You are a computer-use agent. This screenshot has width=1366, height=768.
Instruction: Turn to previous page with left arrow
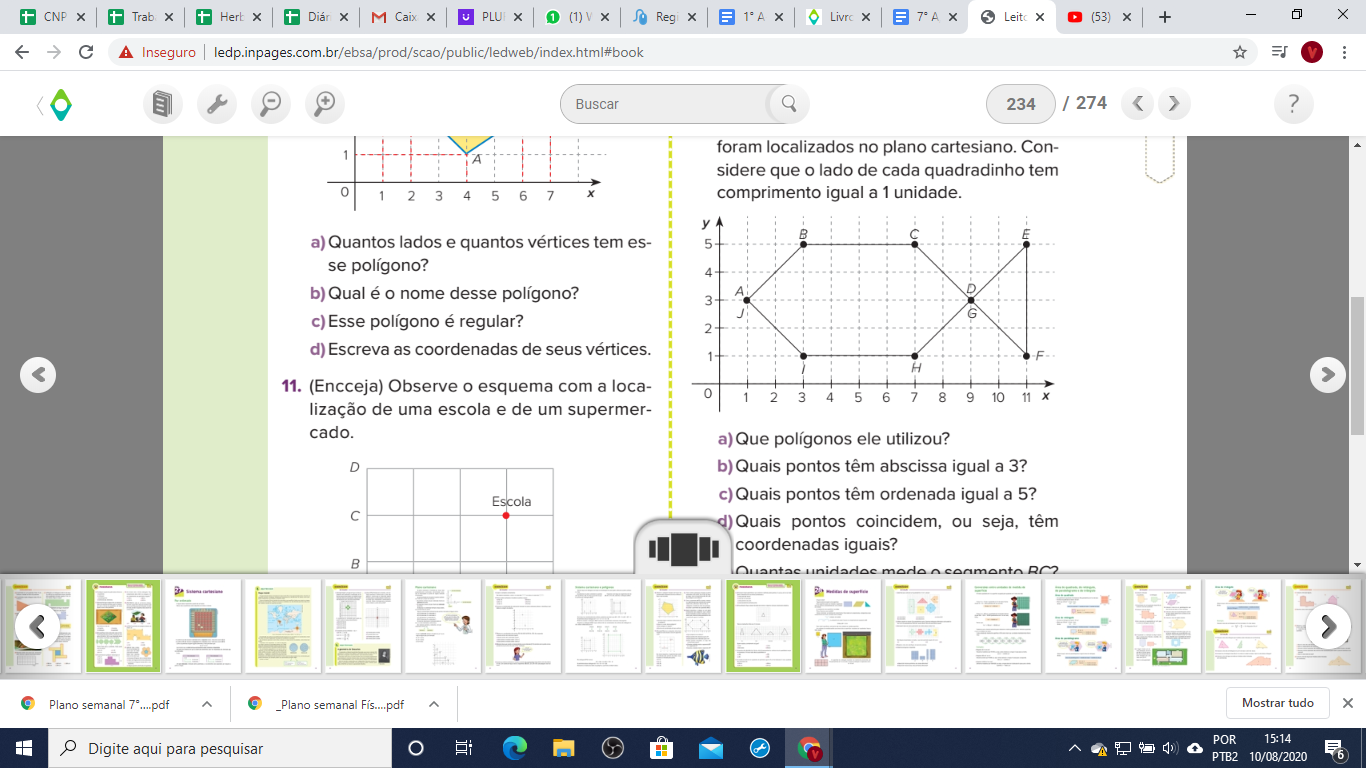[x=38, y=374]
